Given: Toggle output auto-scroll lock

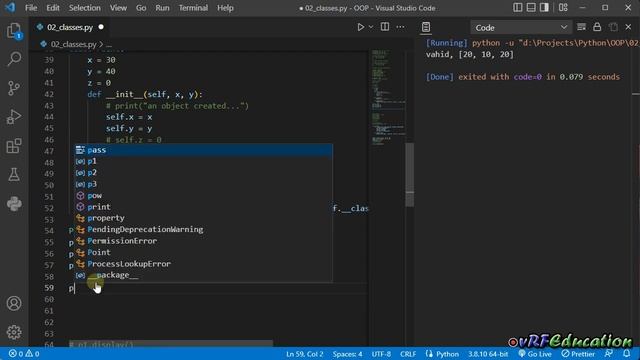Looking at the screenshot, I should click(597, 27).
